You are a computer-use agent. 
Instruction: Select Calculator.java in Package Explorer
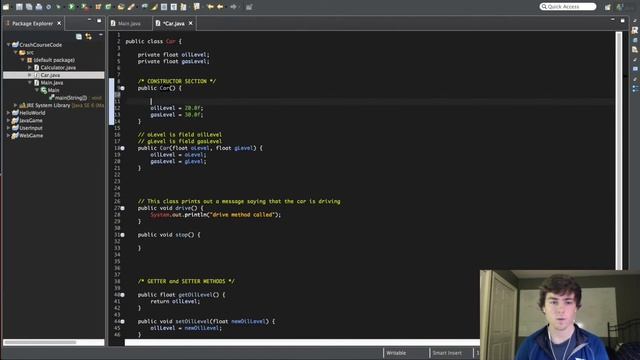pyautogui.click(x=58, y=67)
